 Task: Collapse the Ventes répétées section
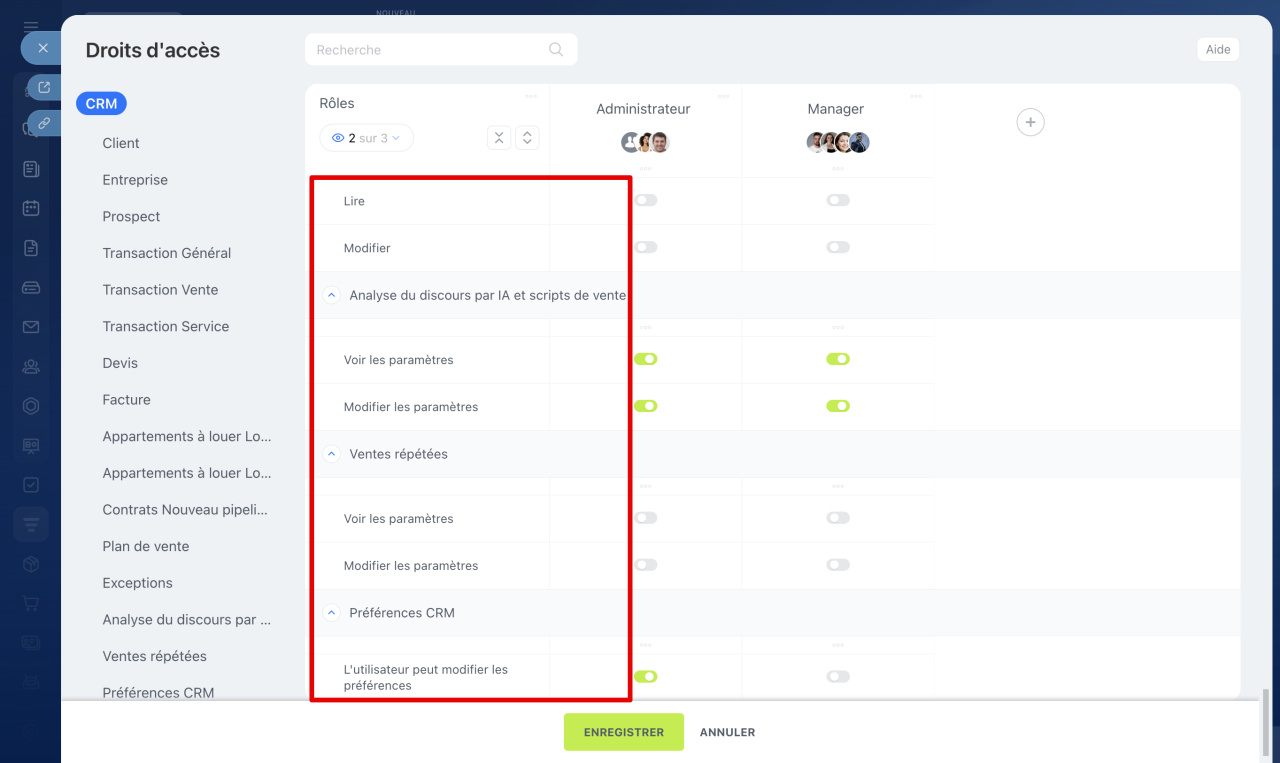pyautogui.click(x=331, y=454)
